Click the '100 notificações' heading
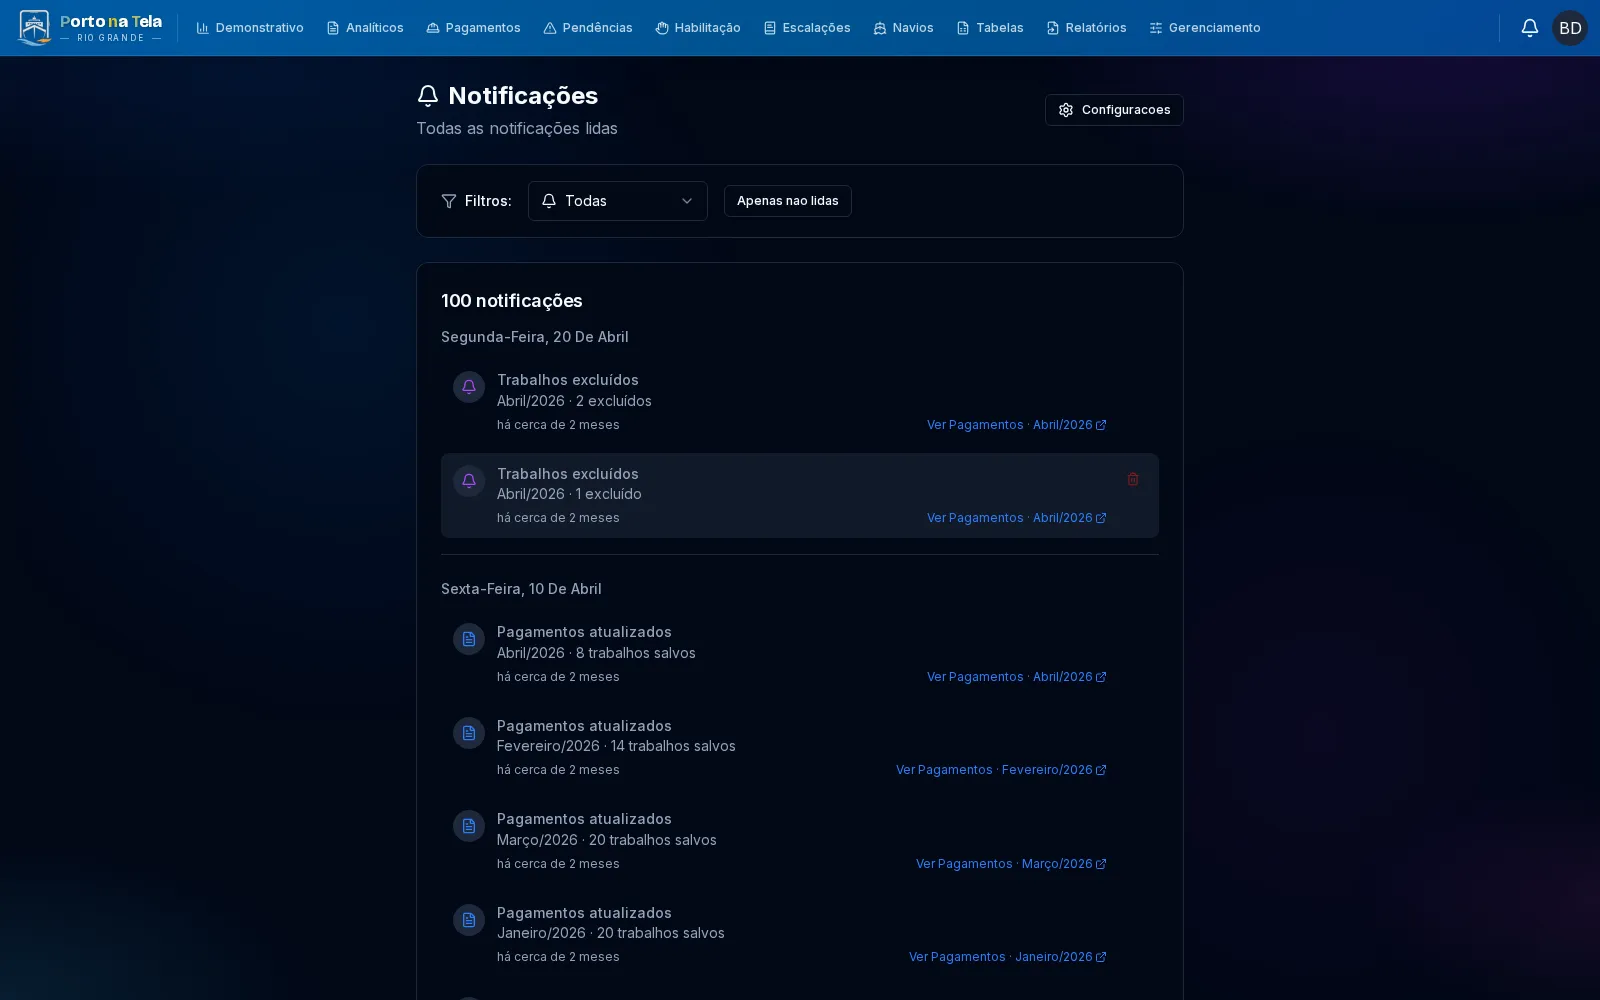Viewport: 1600px width, 1000px height. pos(512,301)
